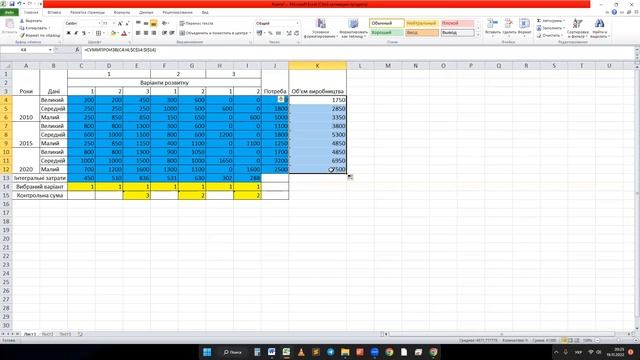Cut selection with the Вырезать button
This screenshot has height=360, width=640.
(x=31, y=21)
